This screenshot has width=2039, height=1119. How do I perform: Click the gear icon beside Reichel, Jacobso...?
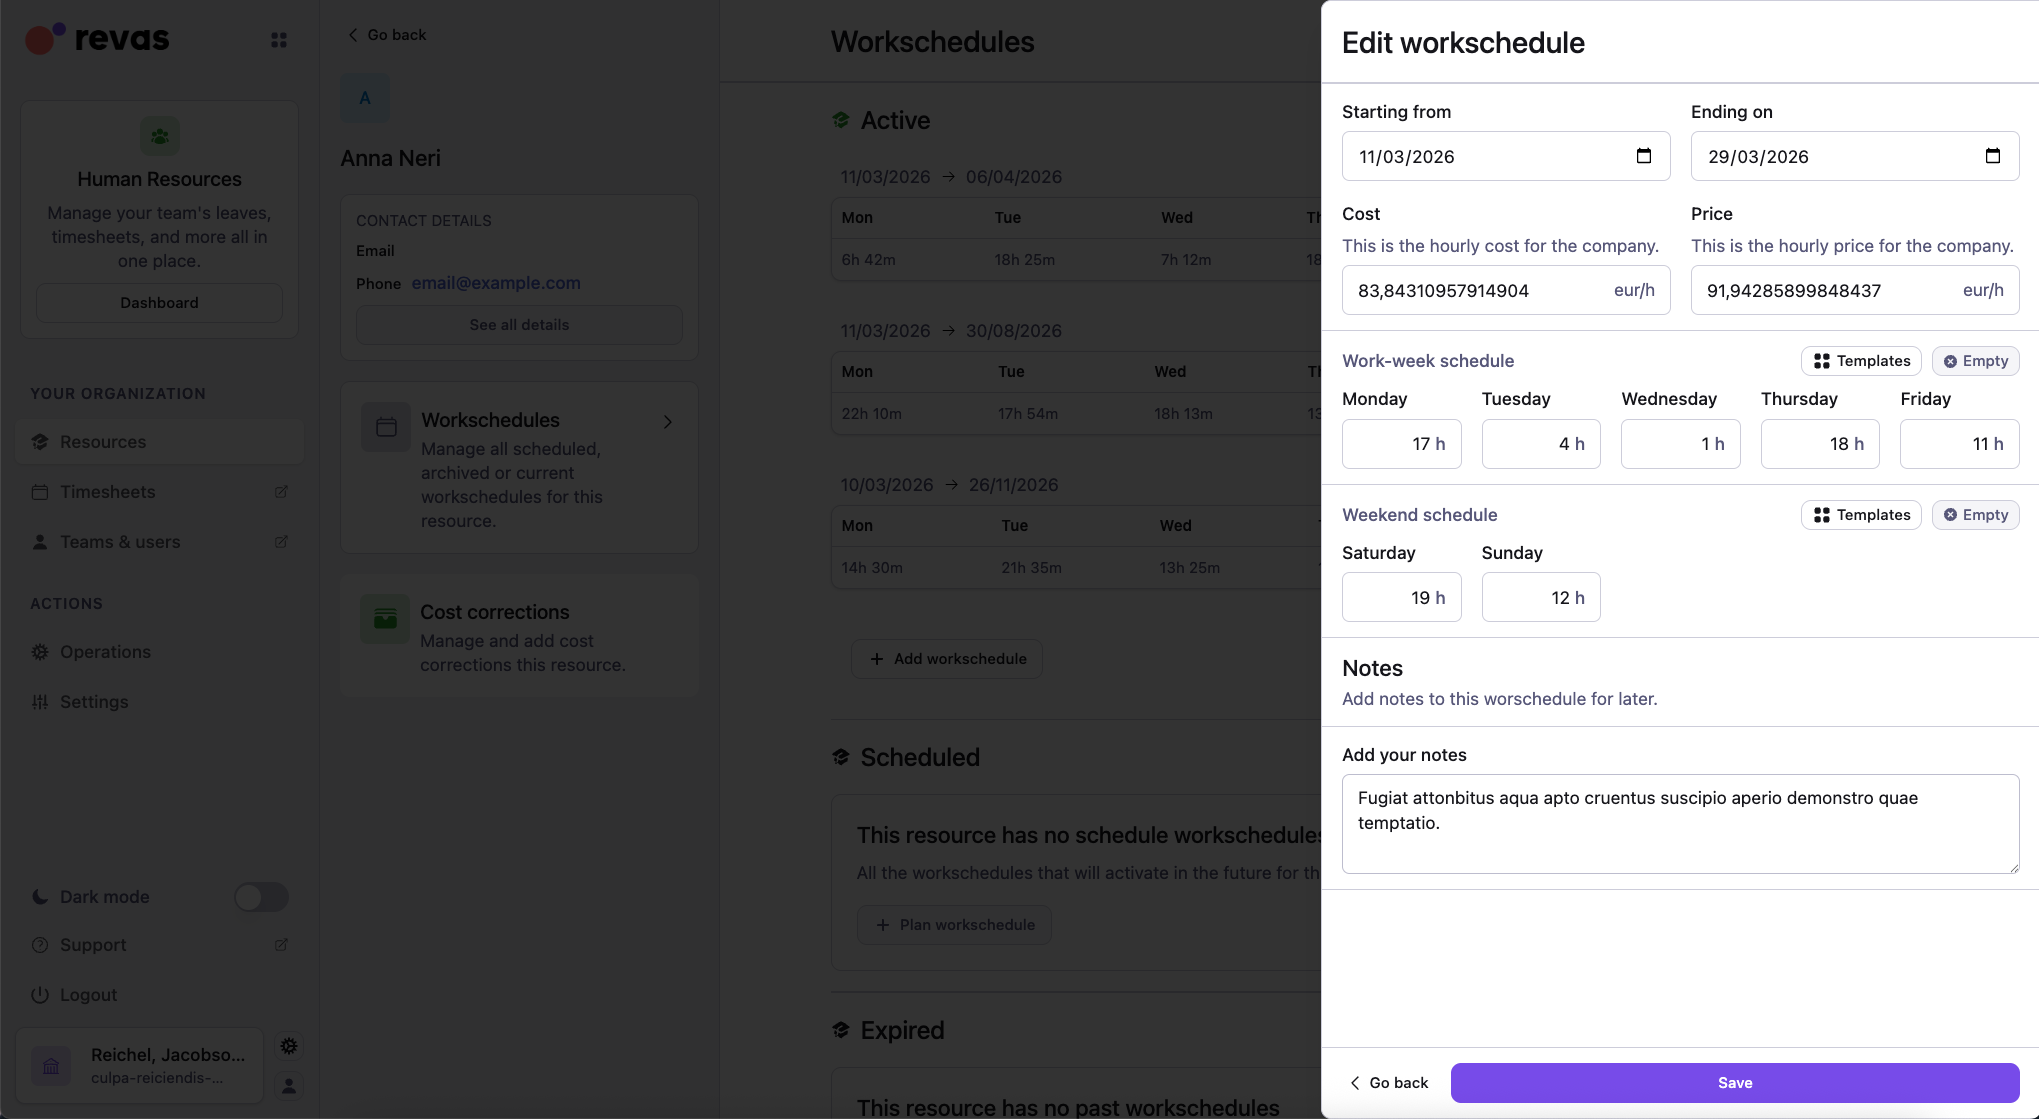pyautogui.click(x=288, y=1045)
